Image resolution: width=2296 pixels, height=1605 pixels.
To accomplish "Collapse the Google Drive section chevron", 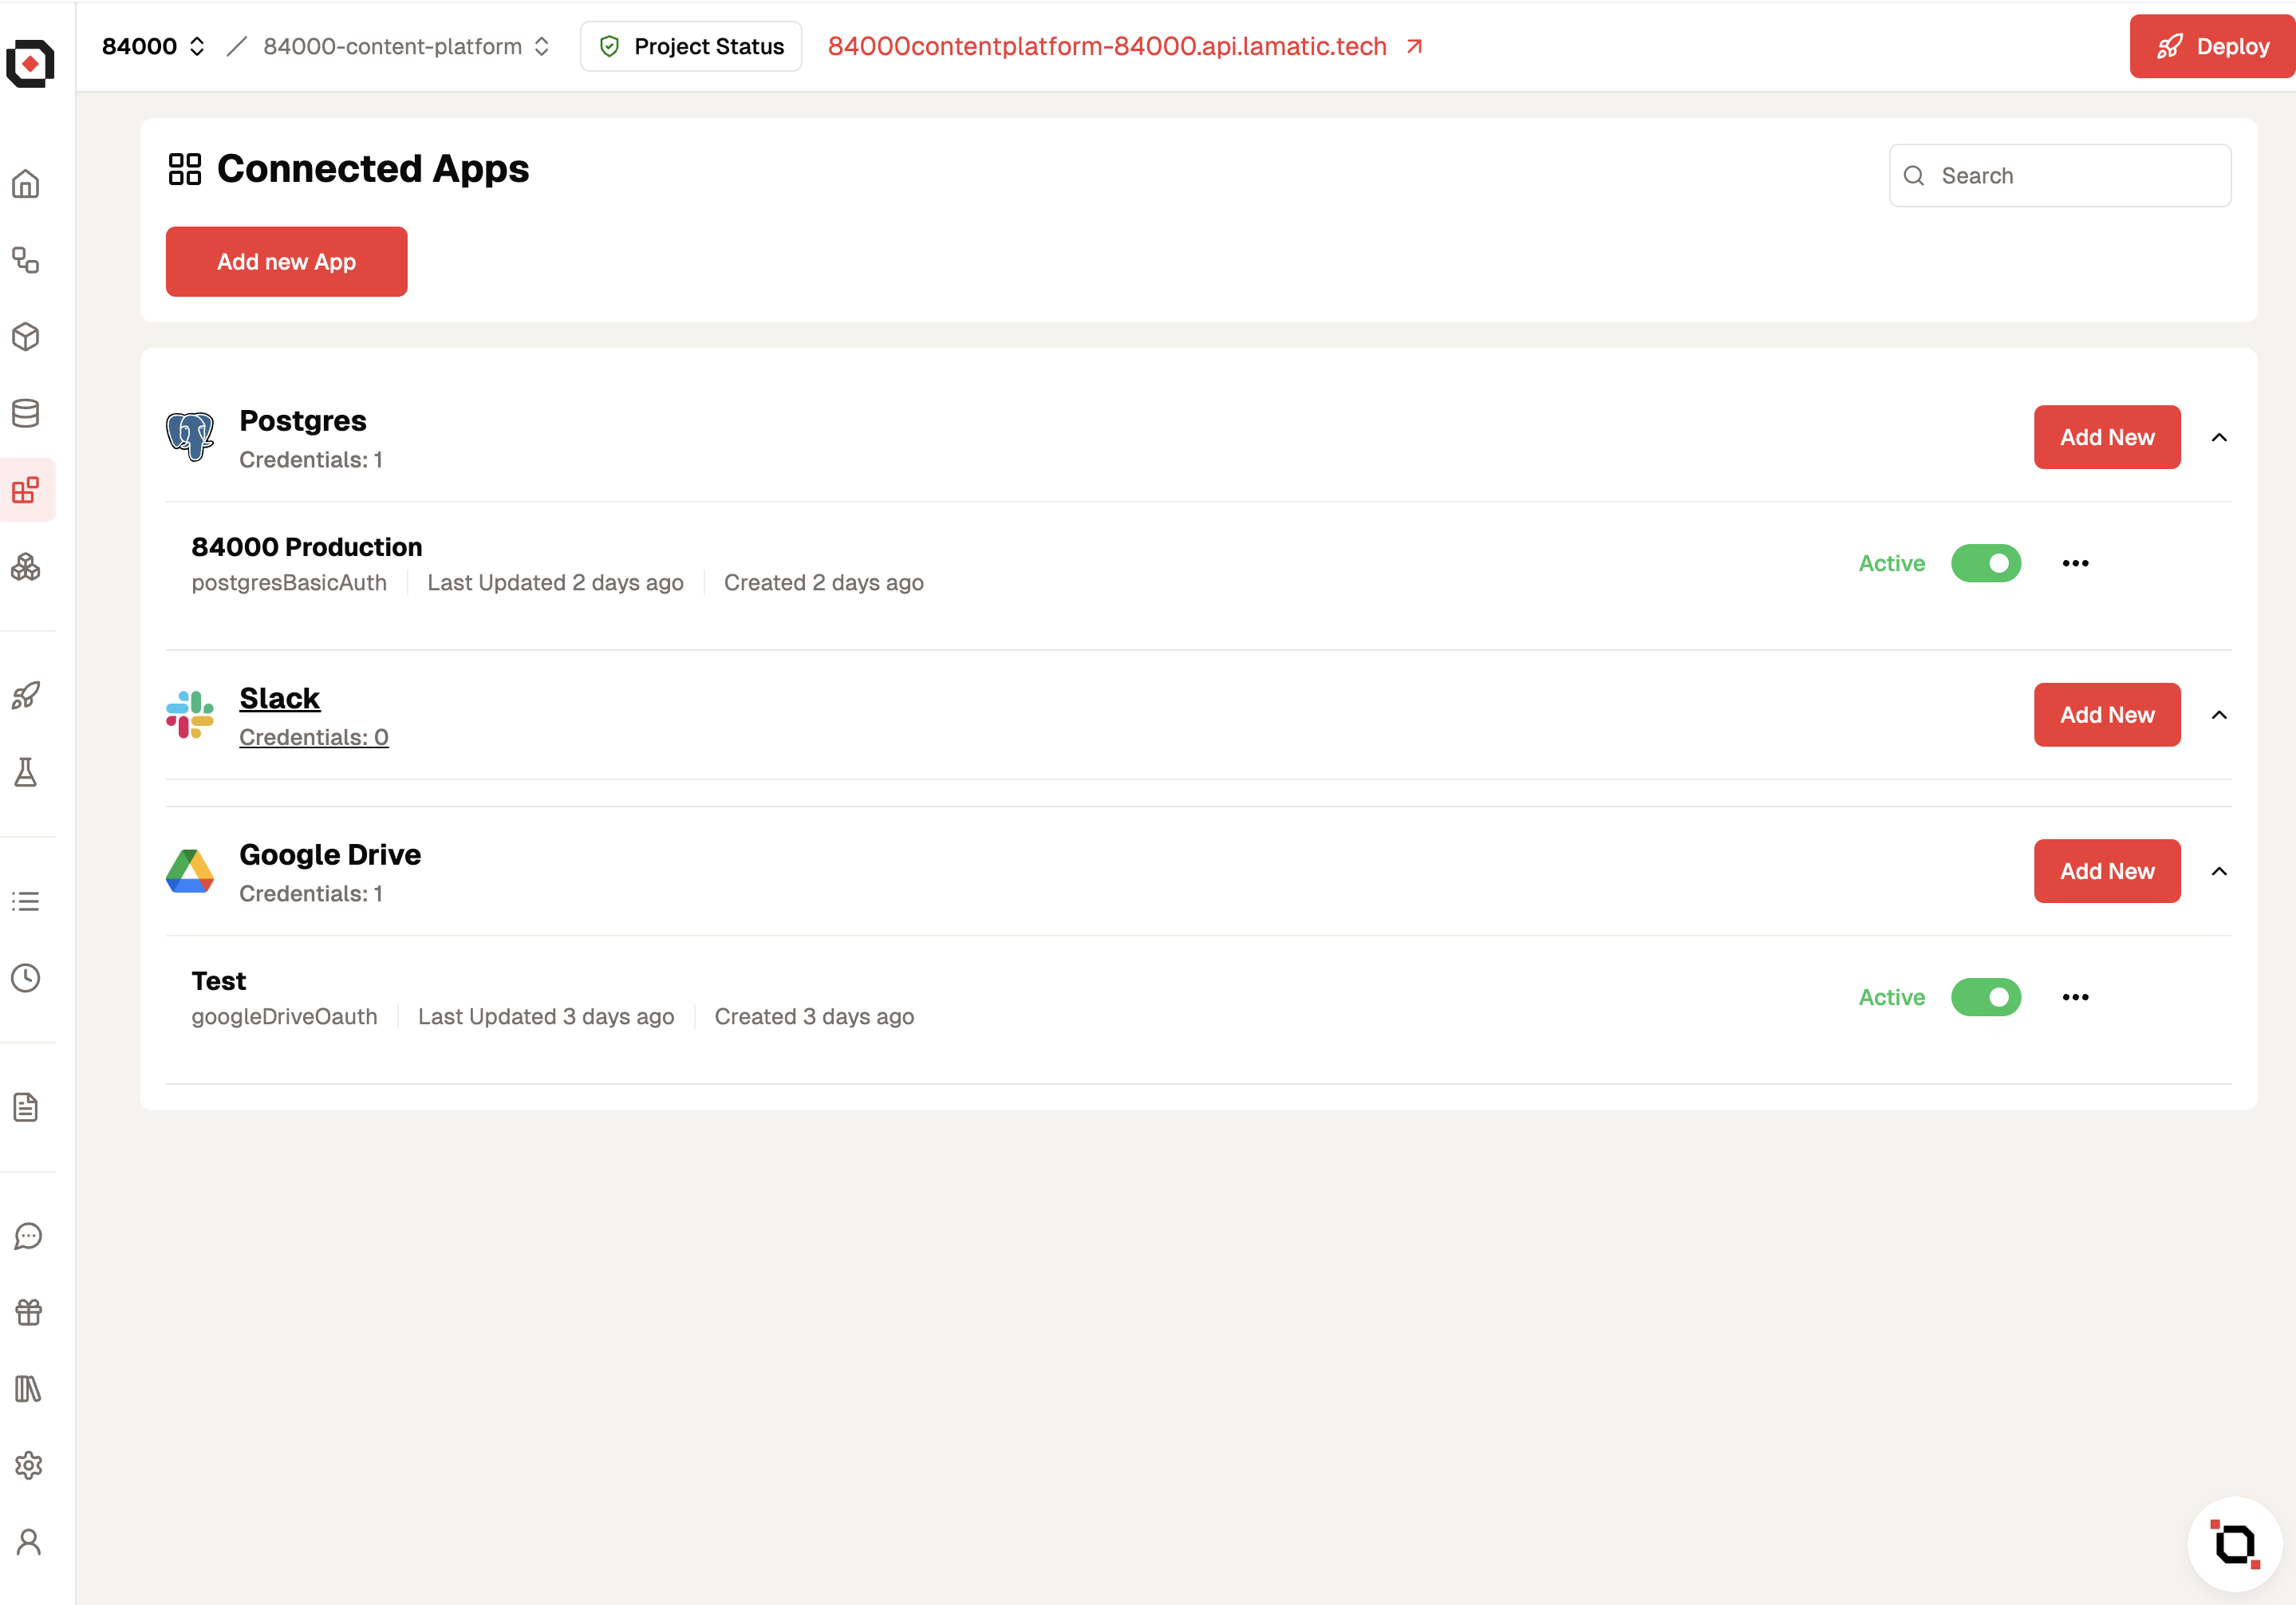I will click(x=2218, y=871).
